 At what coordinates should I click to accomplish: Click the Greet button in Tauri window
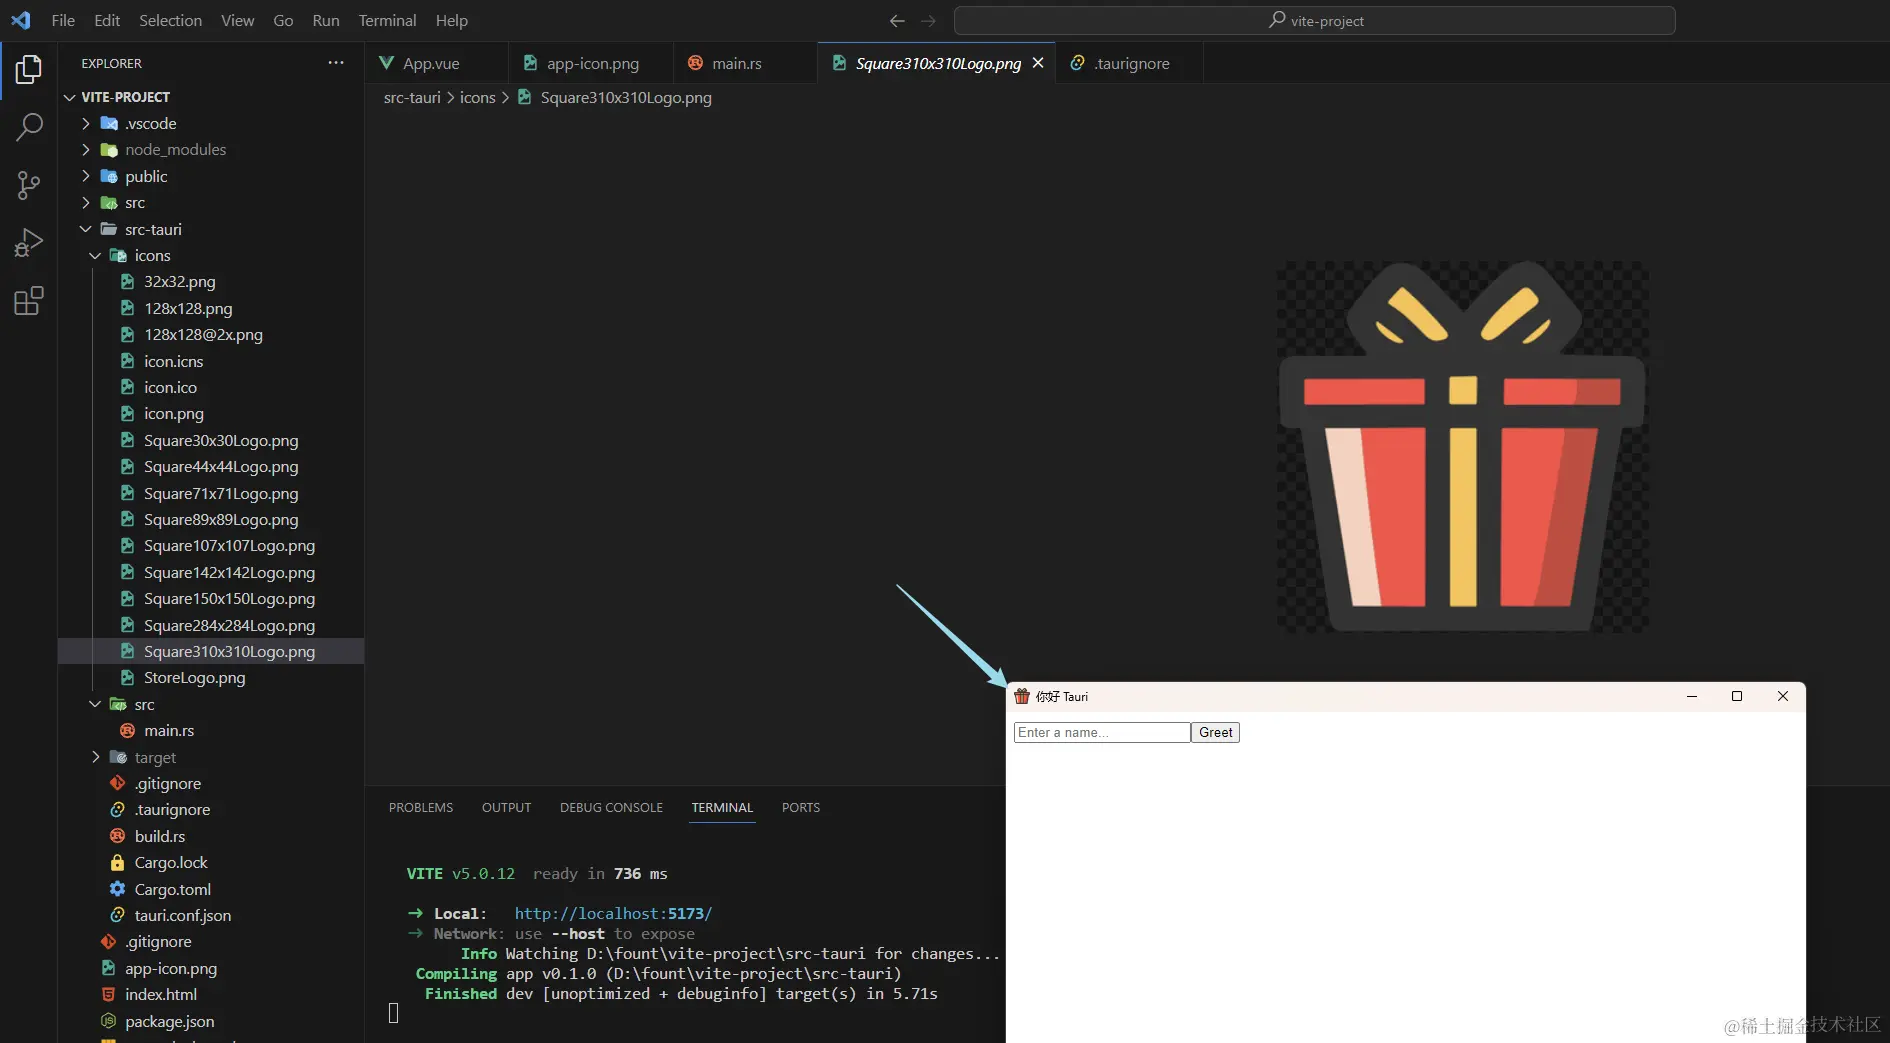(x=1215, y=732)
